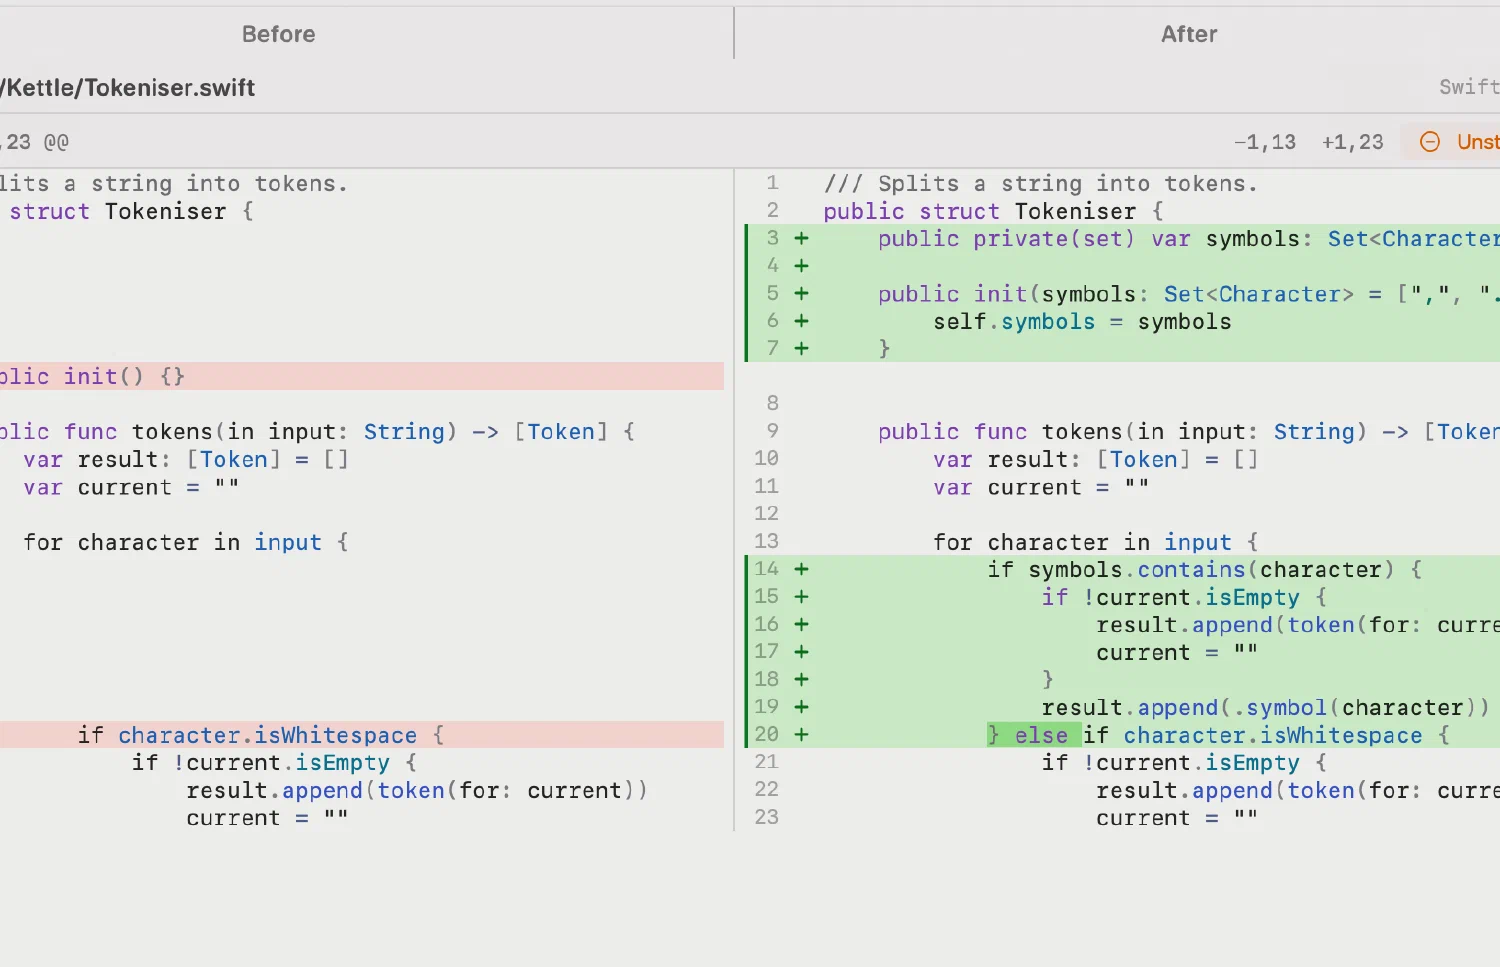
Task: Click the +1,23 added-lines range
Action: coord(1352,142)
